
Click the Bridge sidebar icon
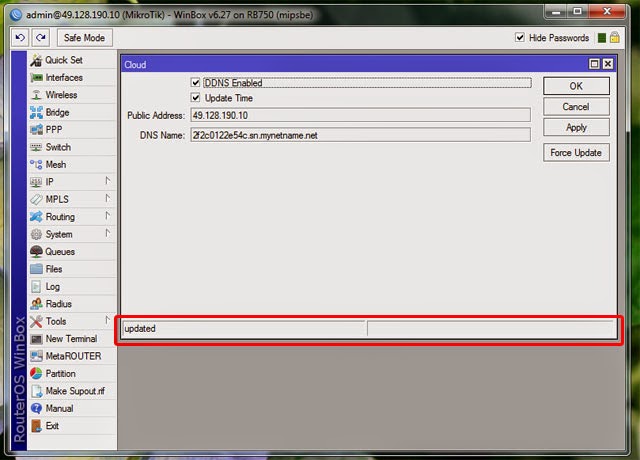pos(36,112)
